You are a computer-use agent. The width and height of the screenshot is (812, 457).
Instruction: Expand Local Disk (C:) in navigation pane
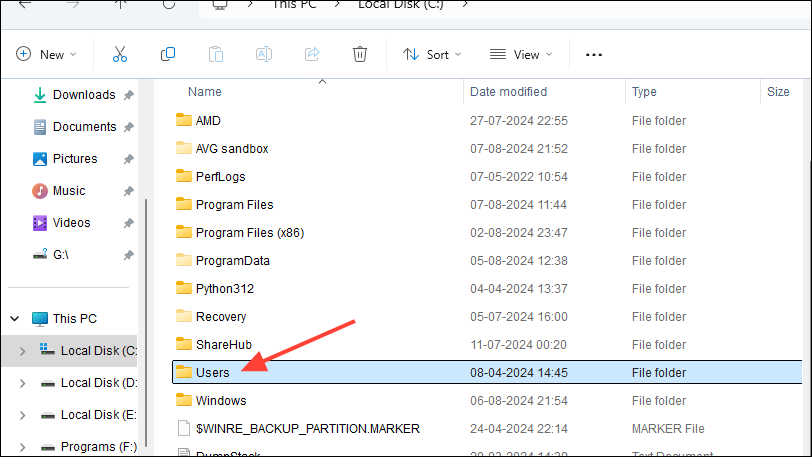(x=22, y=351)
